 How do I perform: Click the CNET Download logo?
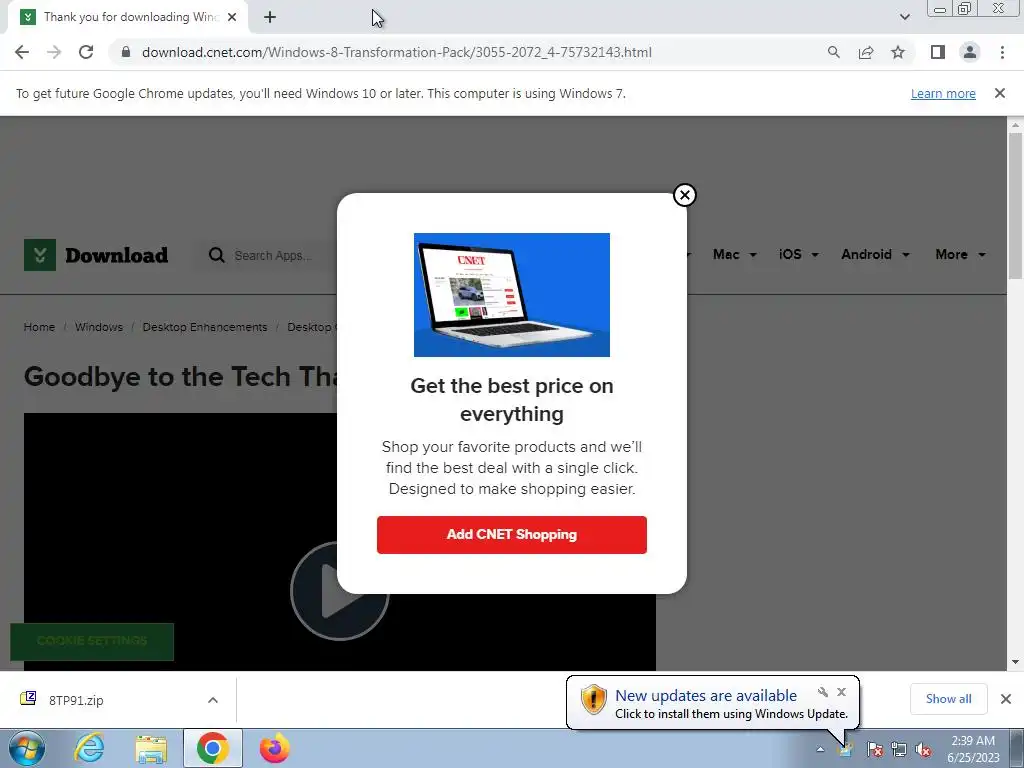(x=96, y=255)
